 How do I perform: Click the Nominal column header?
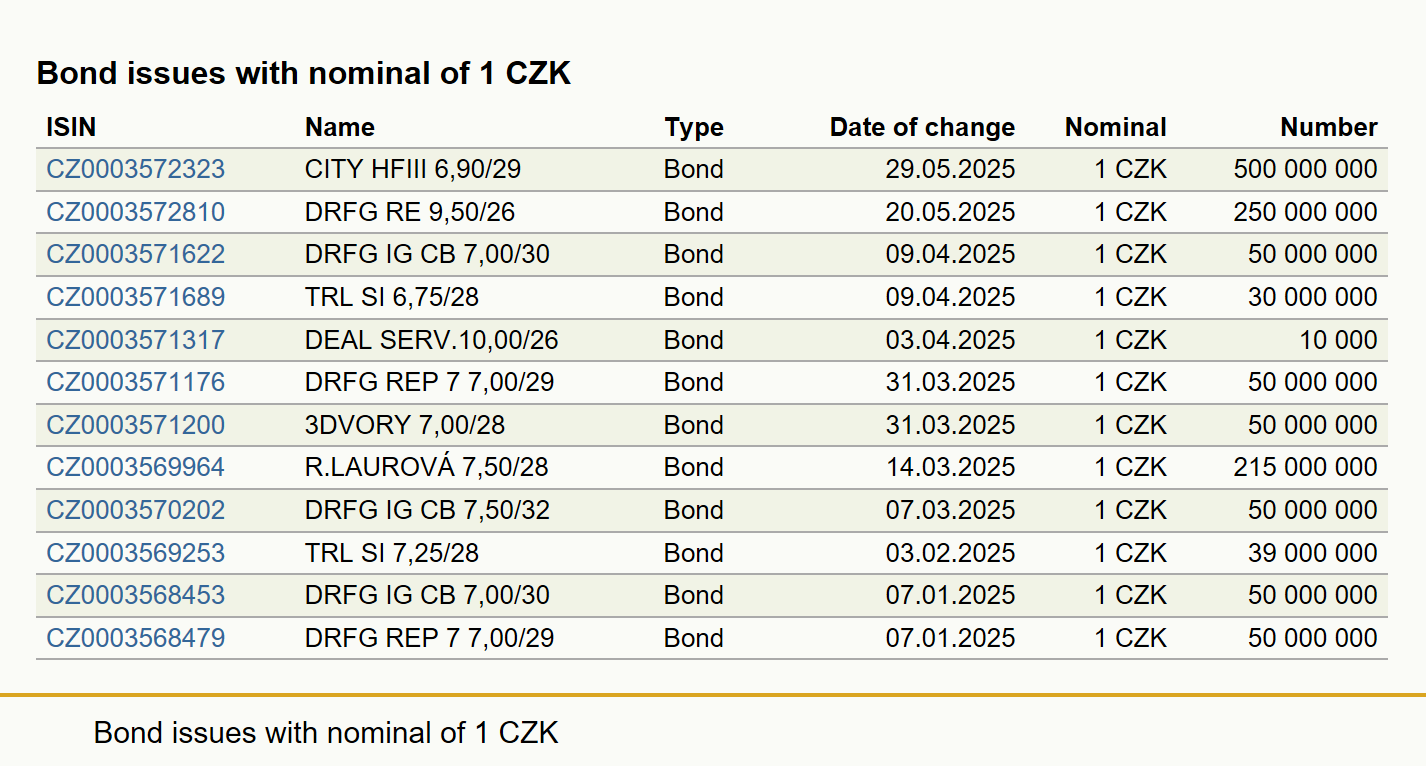coord(1116,127)
